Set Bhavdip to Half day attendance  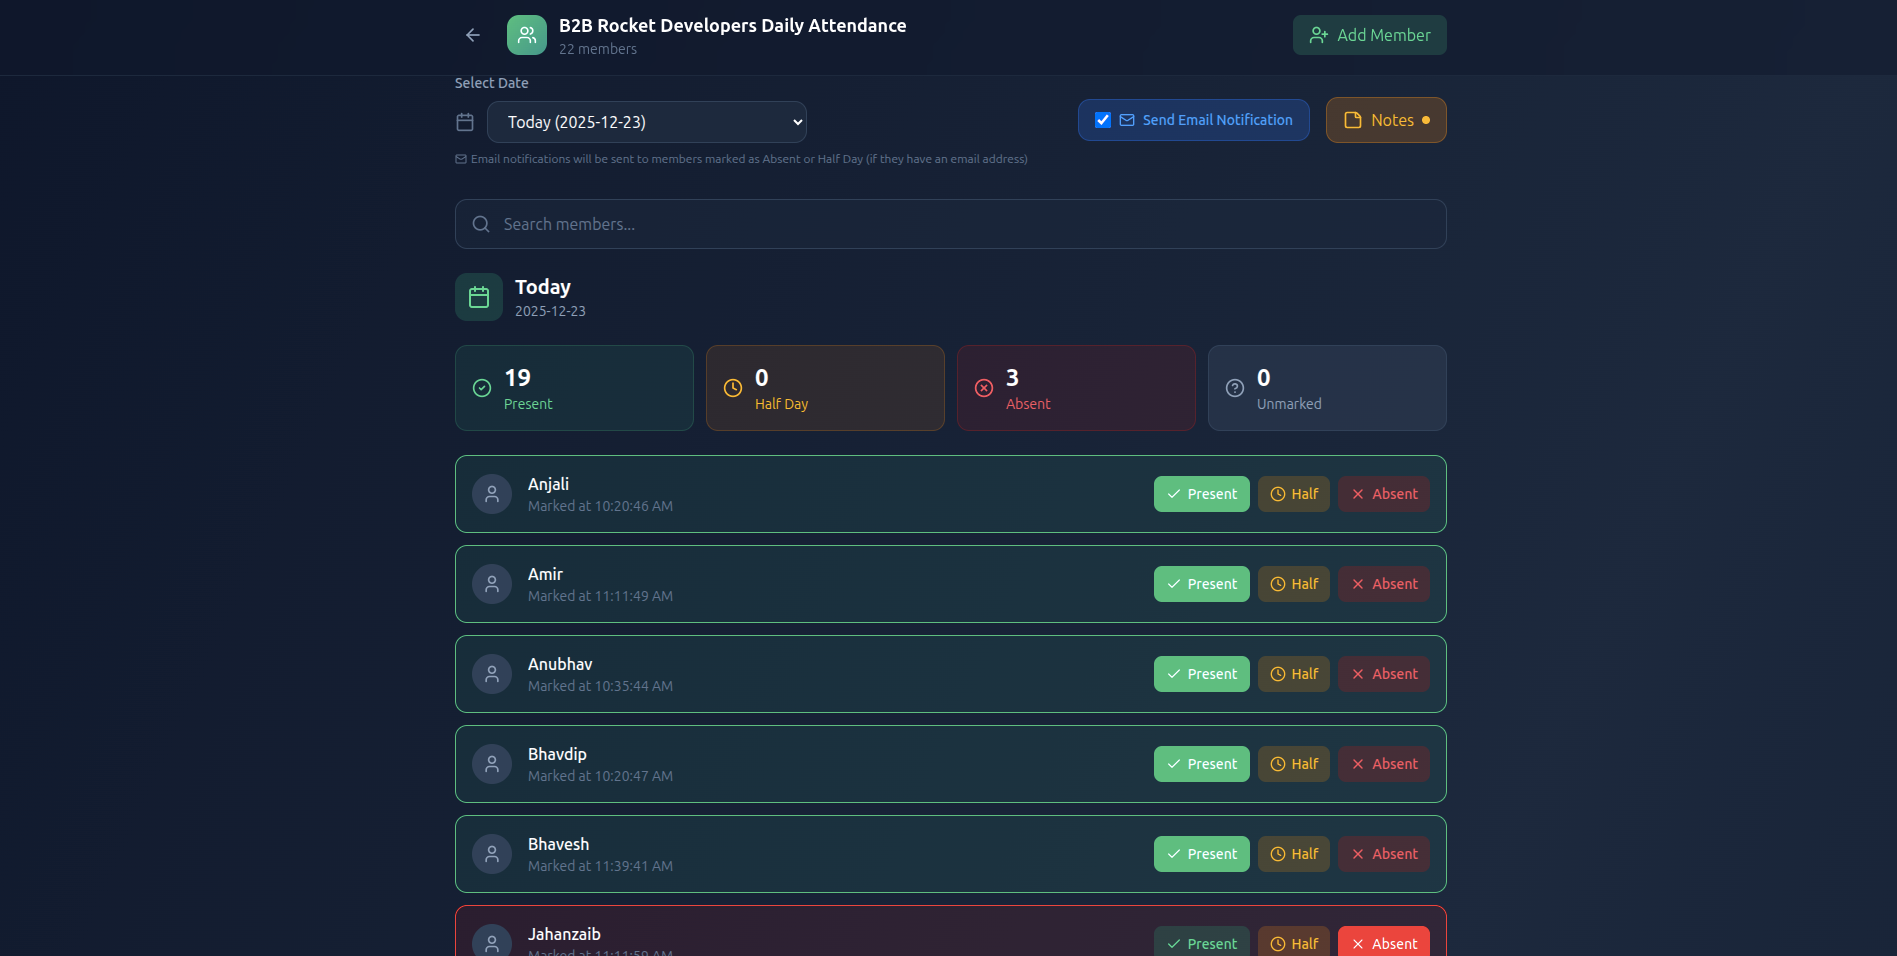1293,763
